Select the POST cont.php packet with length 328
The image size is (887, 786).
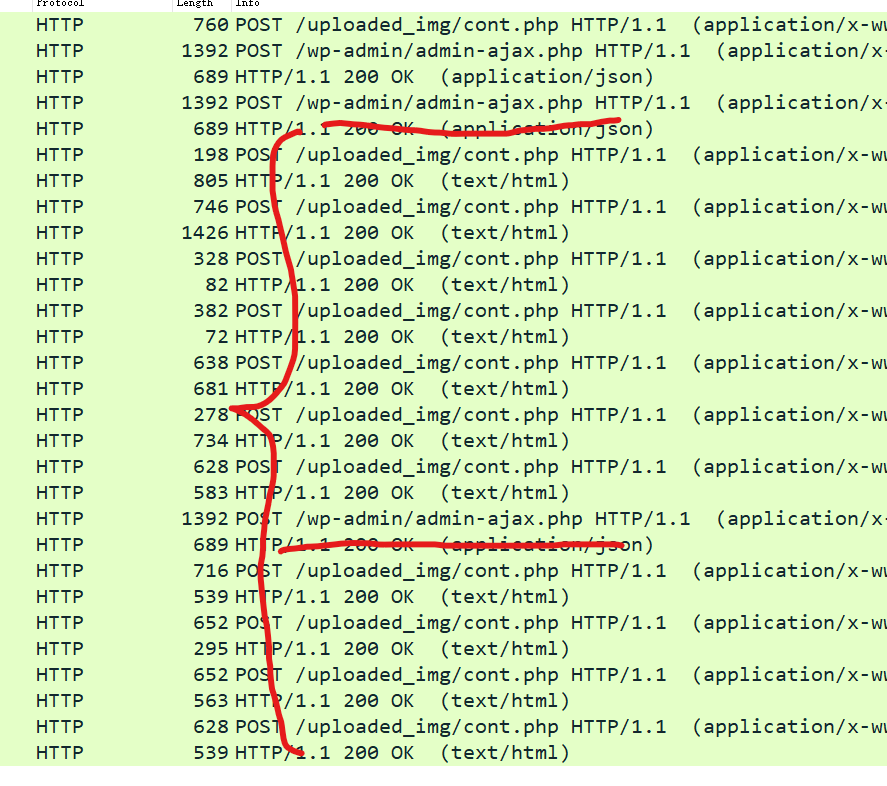coord(444,259)
